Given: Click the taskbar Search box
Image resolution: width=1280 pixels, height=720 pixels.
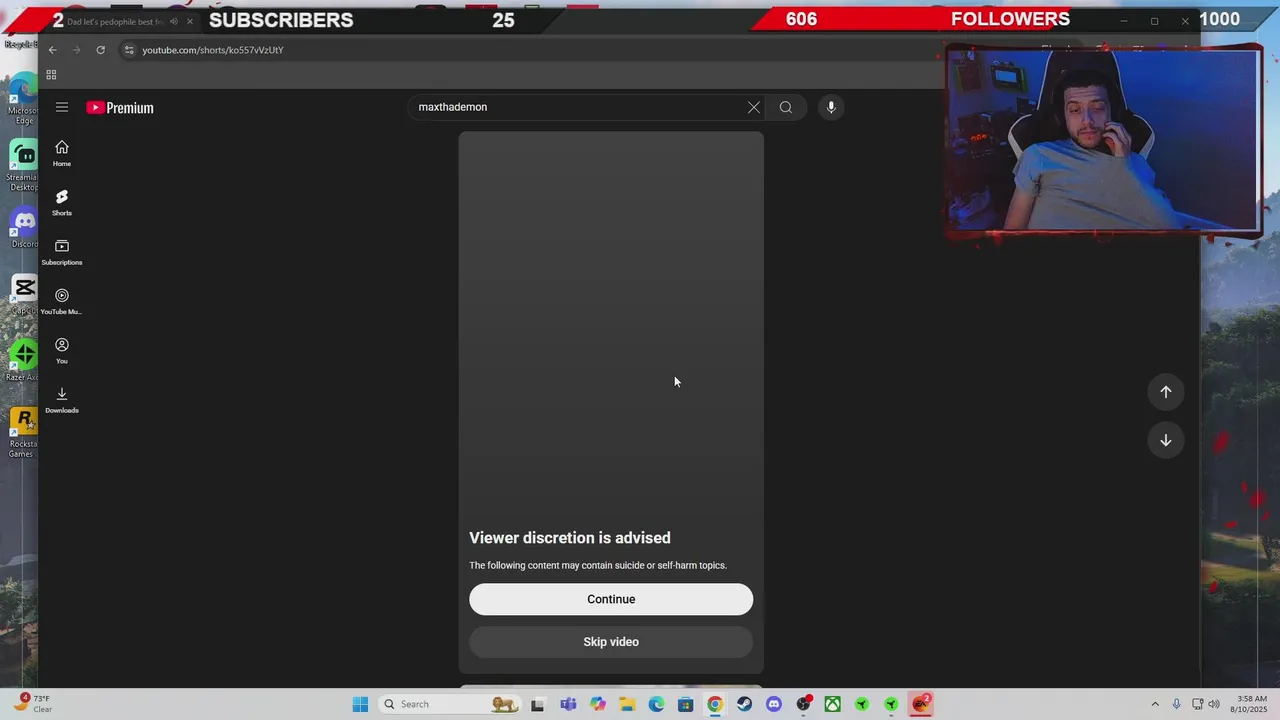Looking at the screenshot, I should tap(450, 704).
